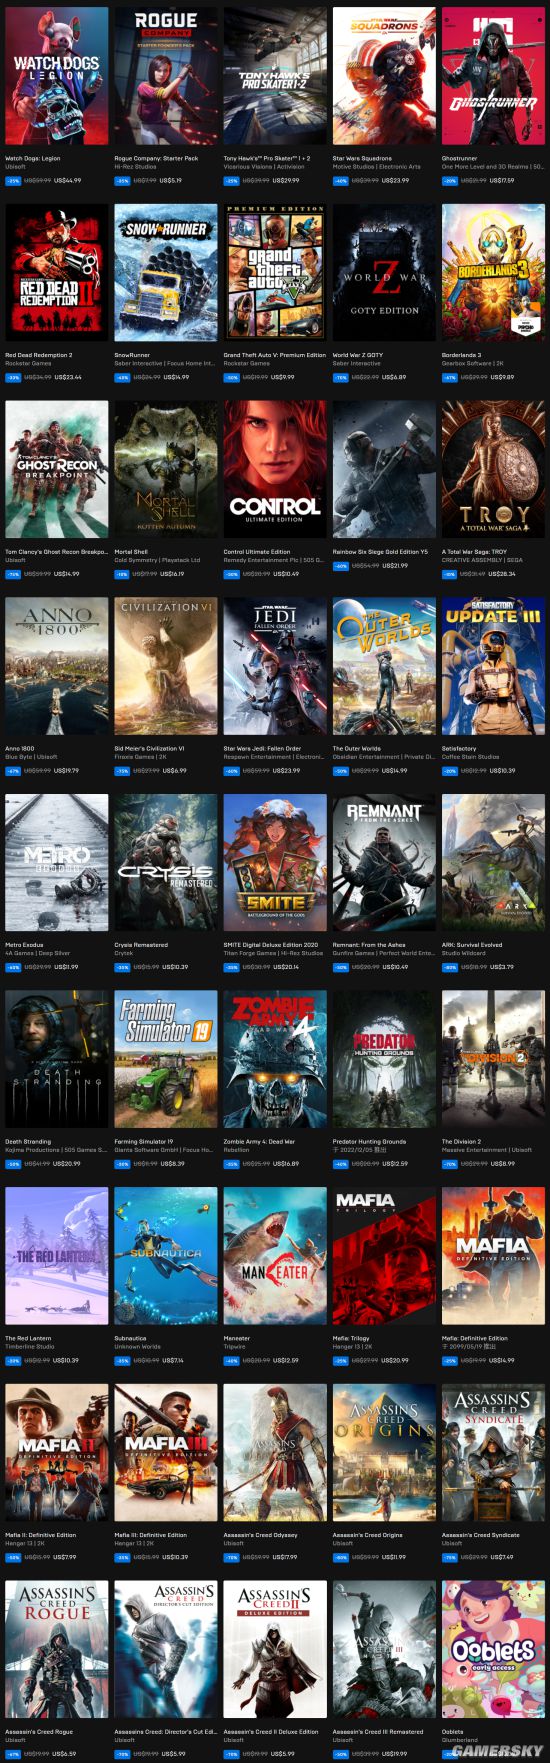Click the 'Glumberland' developer text
550x1763 pixels.
pyautogui.click(x=460, y=1739)
